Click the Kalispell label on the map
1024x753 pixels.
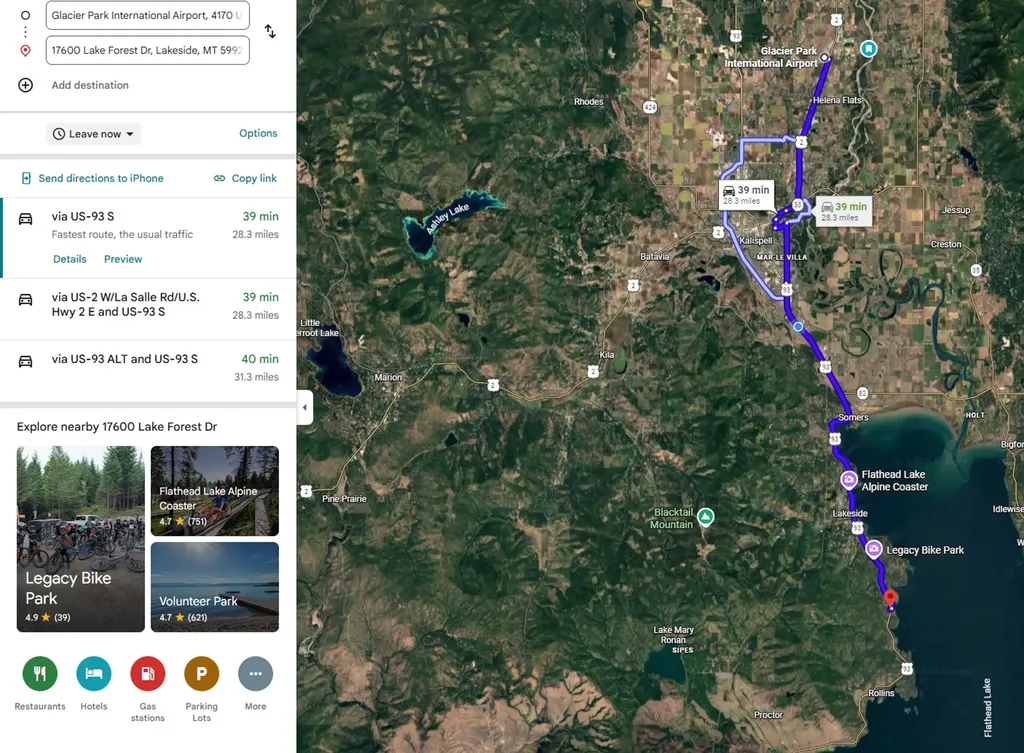756,240
